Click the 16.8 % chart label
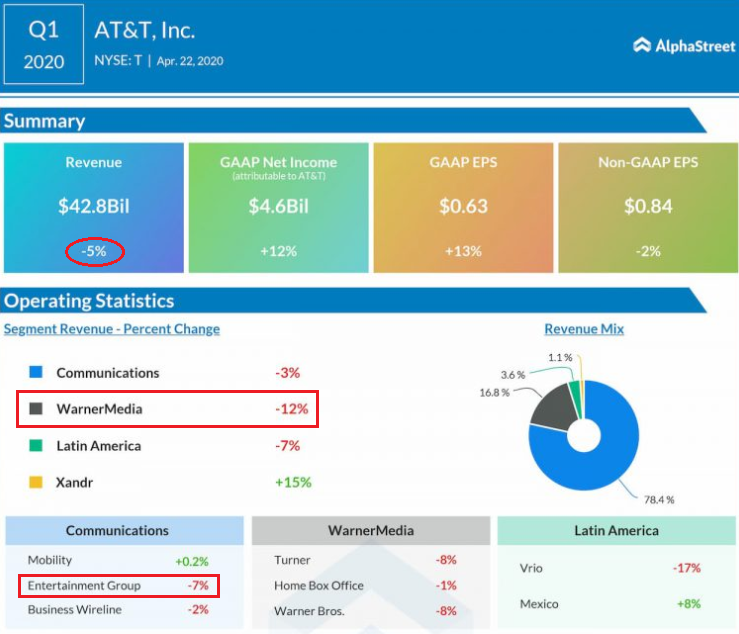 tap(494, 393)
